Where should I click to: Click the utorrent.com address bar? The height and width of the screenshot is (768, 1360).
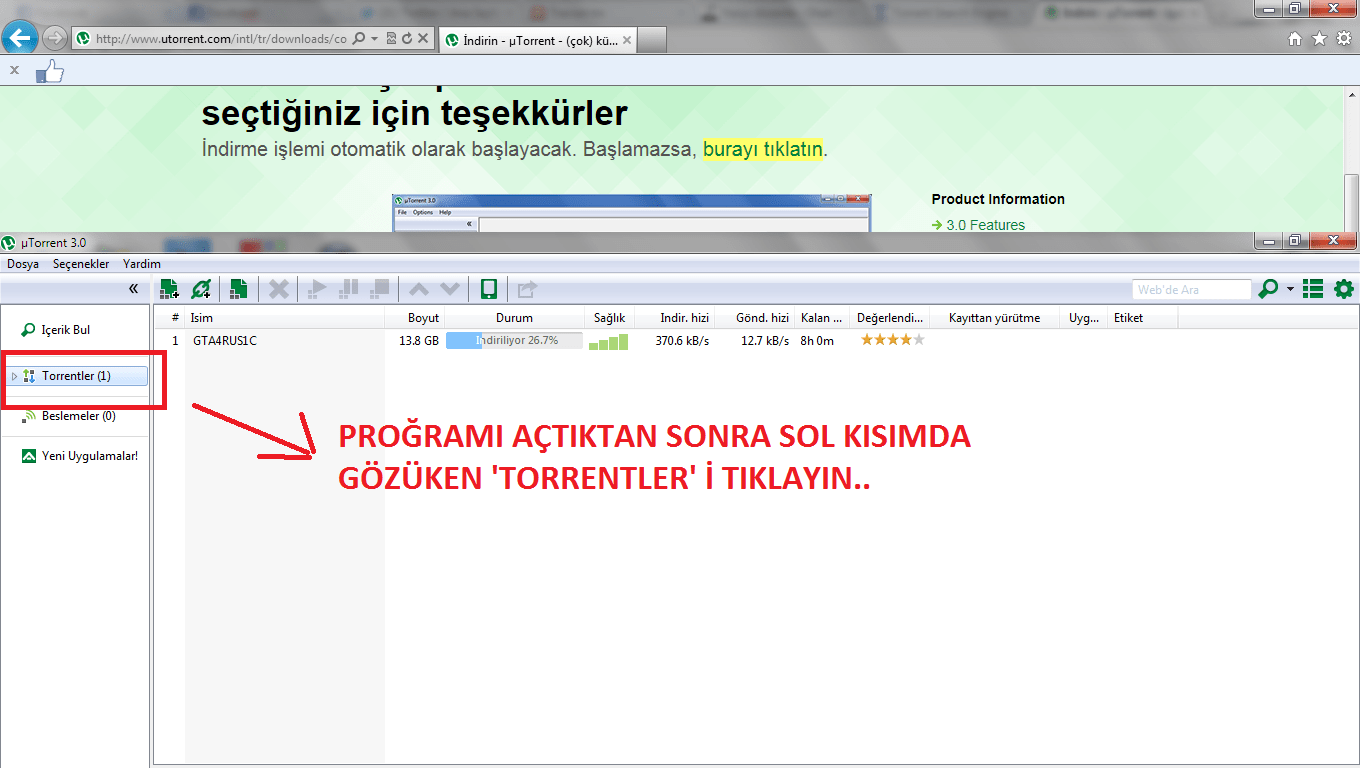tap(220, 39)
